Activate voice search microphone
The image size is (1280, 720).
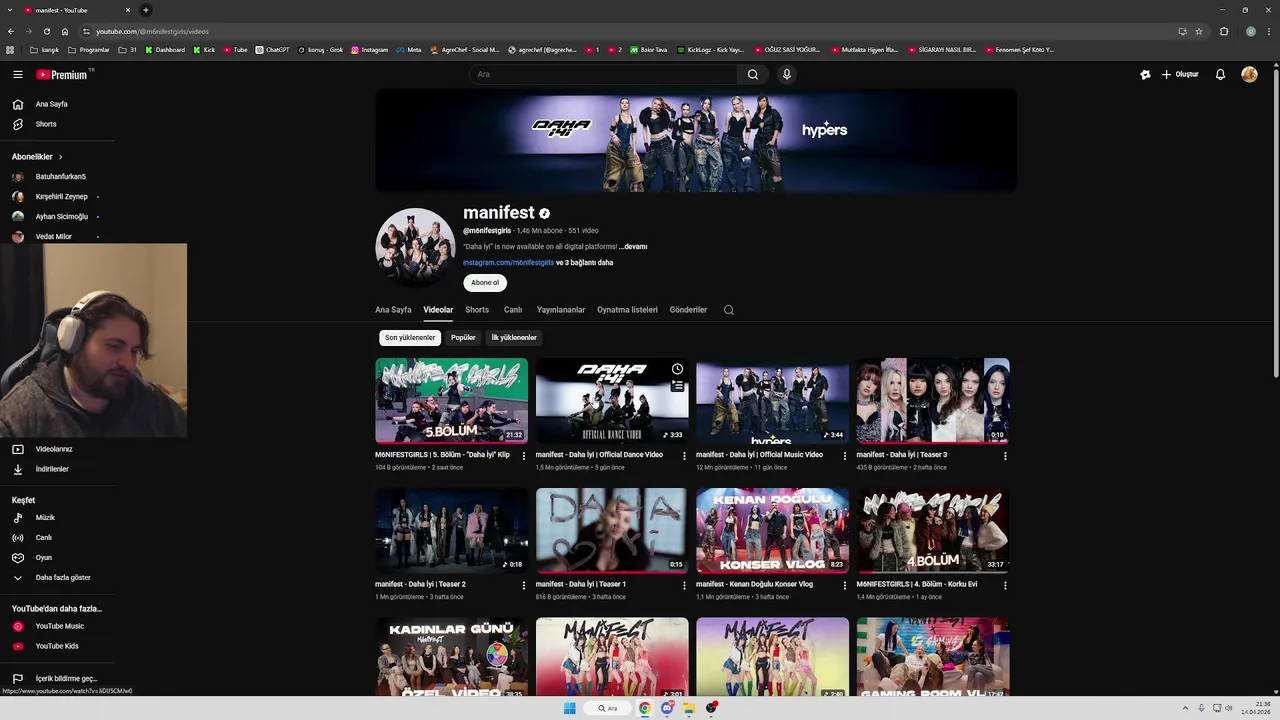[787, 74]
